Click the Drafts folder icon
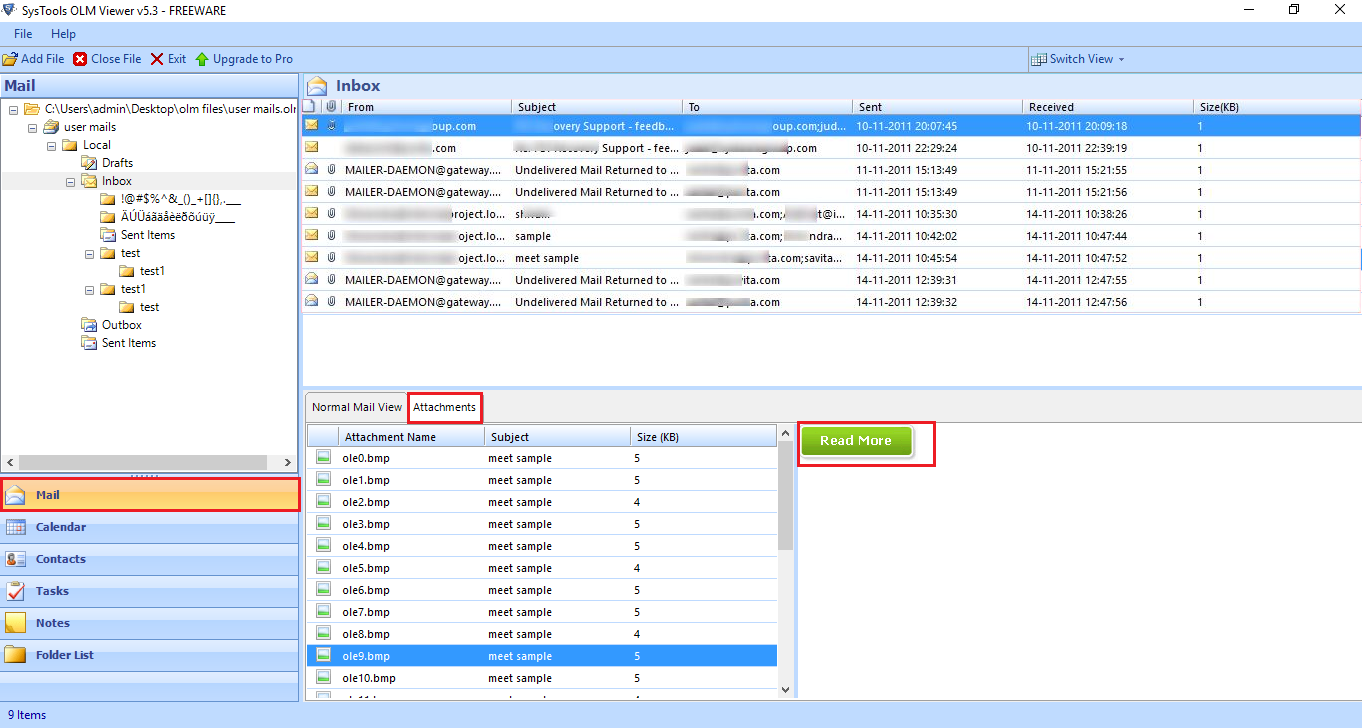The width and height of the screenshot is (1362, 728). point(89,163)
